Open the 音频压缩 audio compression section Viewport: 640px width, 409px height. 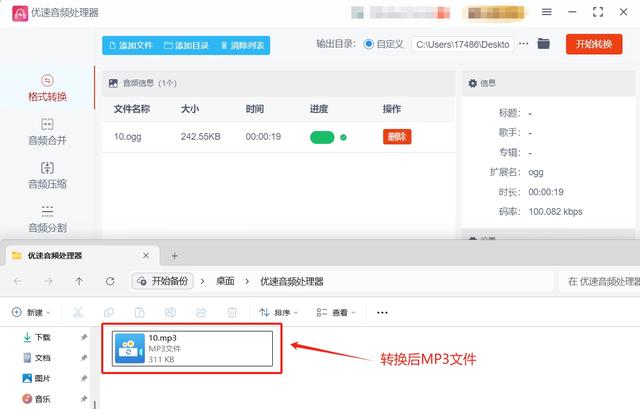[x=47, y=175]
